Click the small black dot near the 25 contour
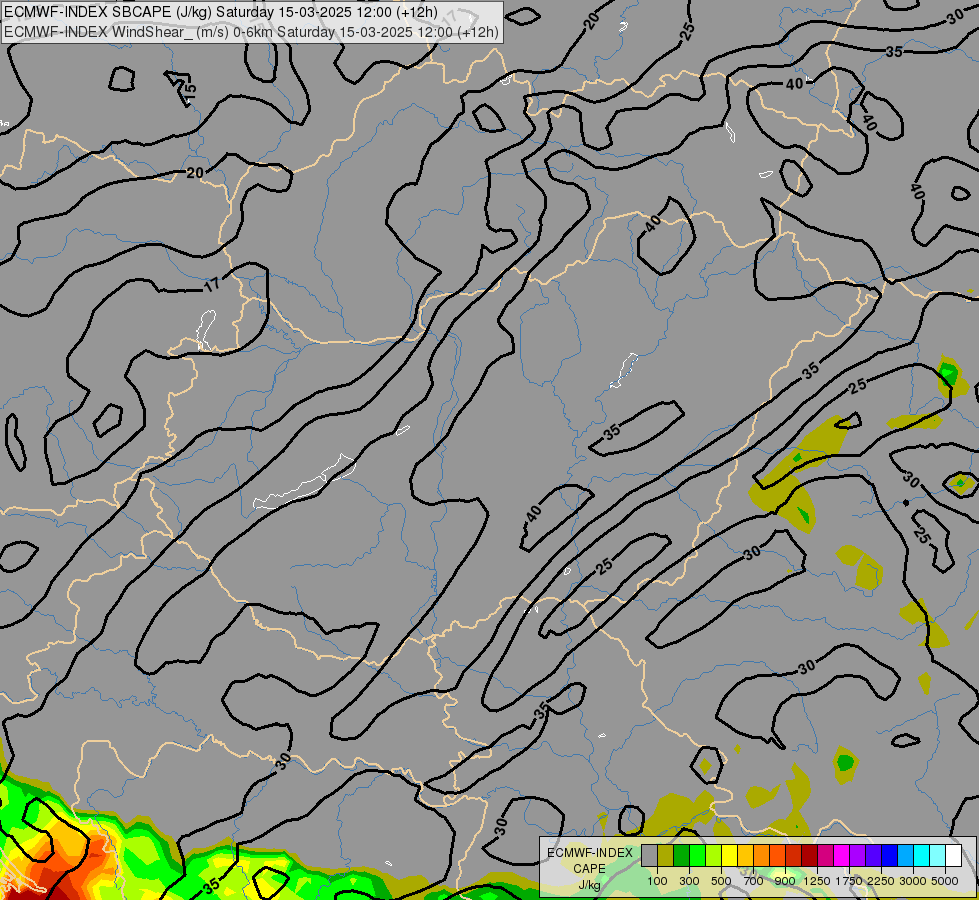This screenshot has height=900, width=979. [906, 502]
